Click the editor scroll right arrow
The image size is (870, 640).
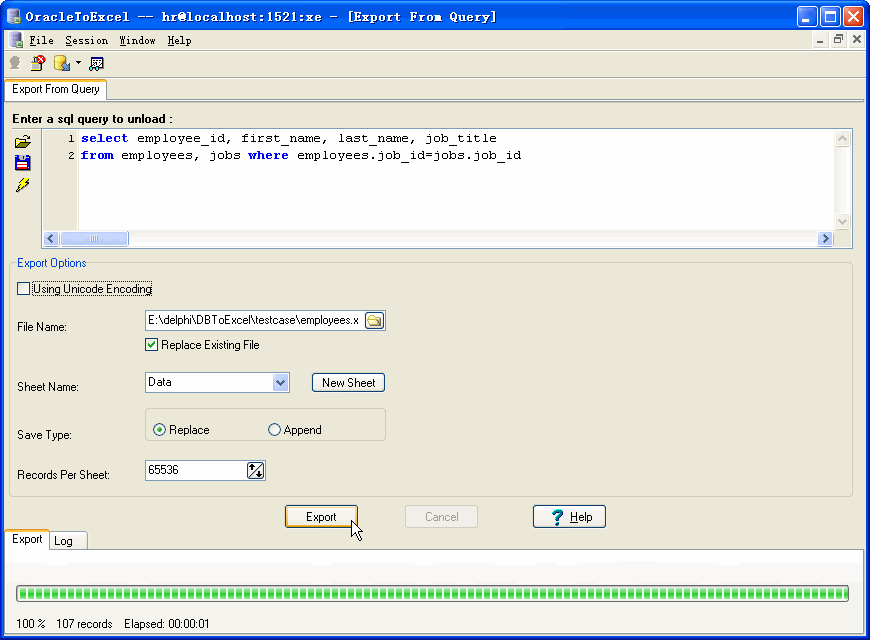[x=825, y=239]
